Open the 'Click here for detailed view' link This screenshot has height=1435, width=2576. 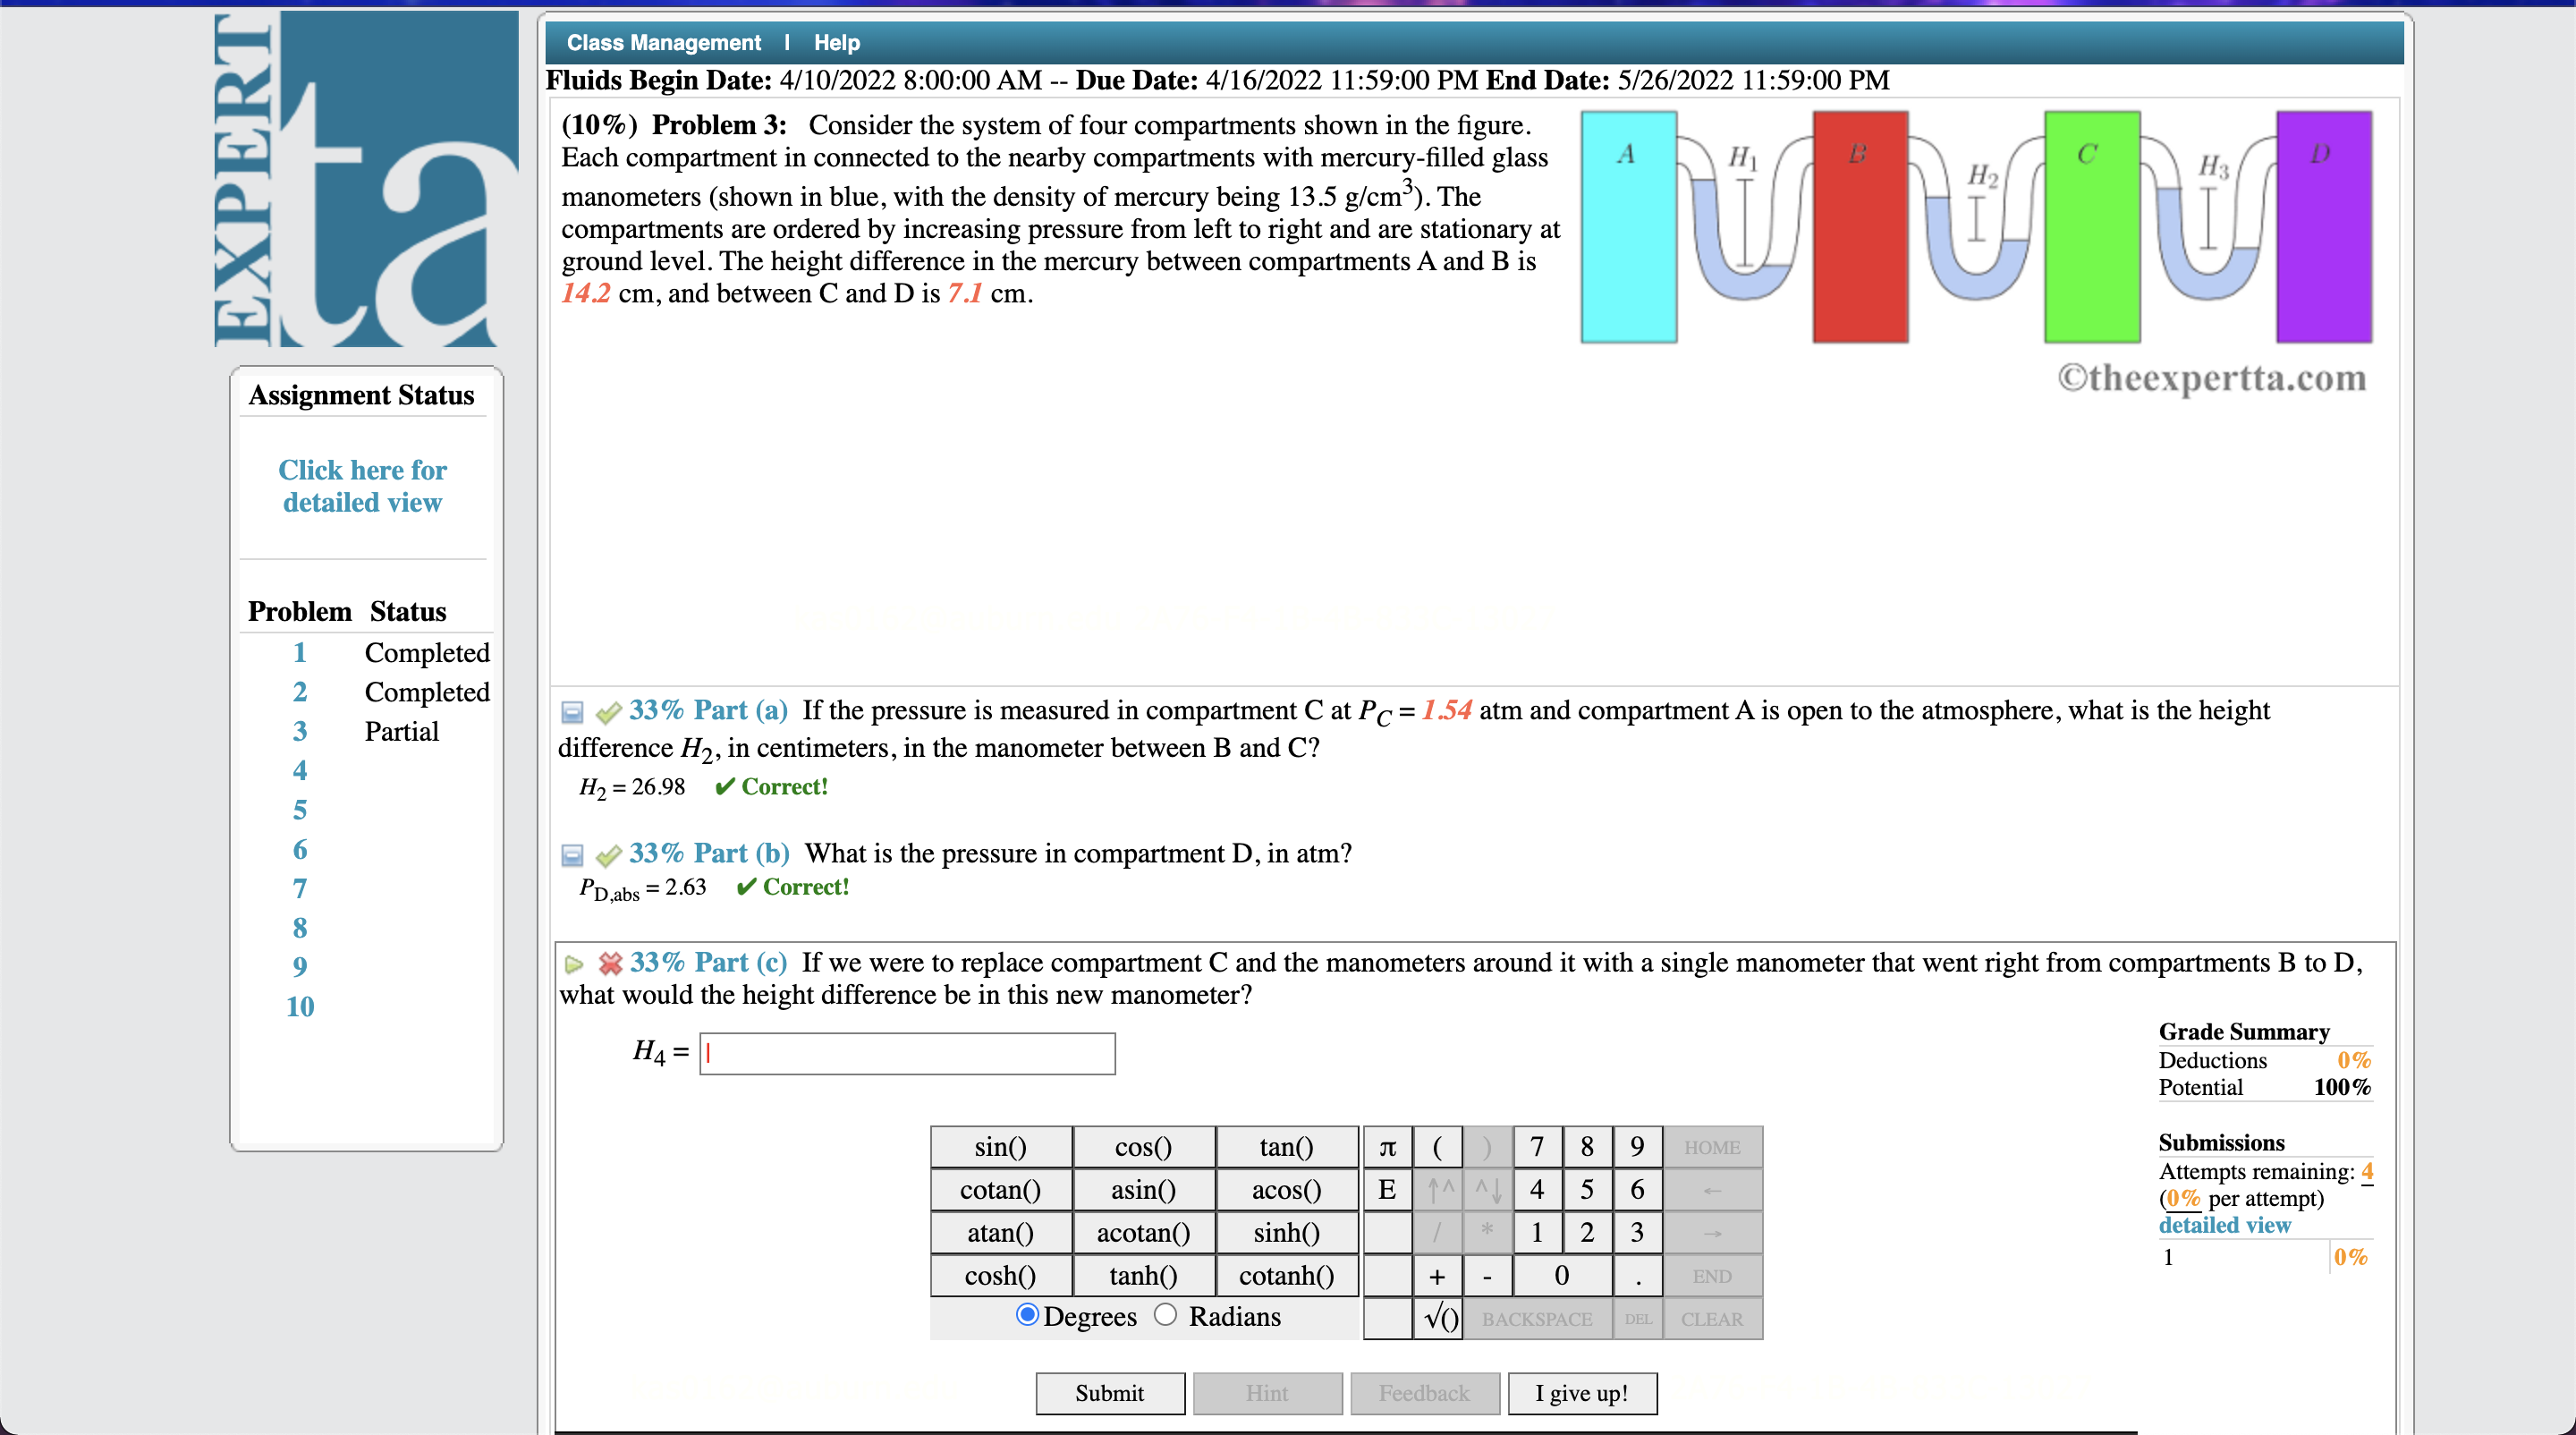point(362,486)
